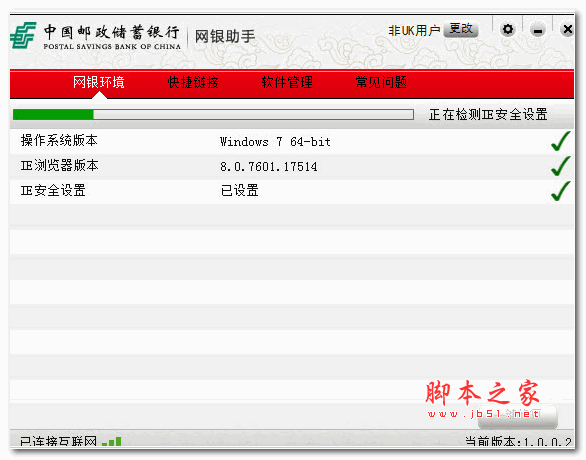Minimize the 网银助手 window
586x460 pixels.
click(538, 30)
